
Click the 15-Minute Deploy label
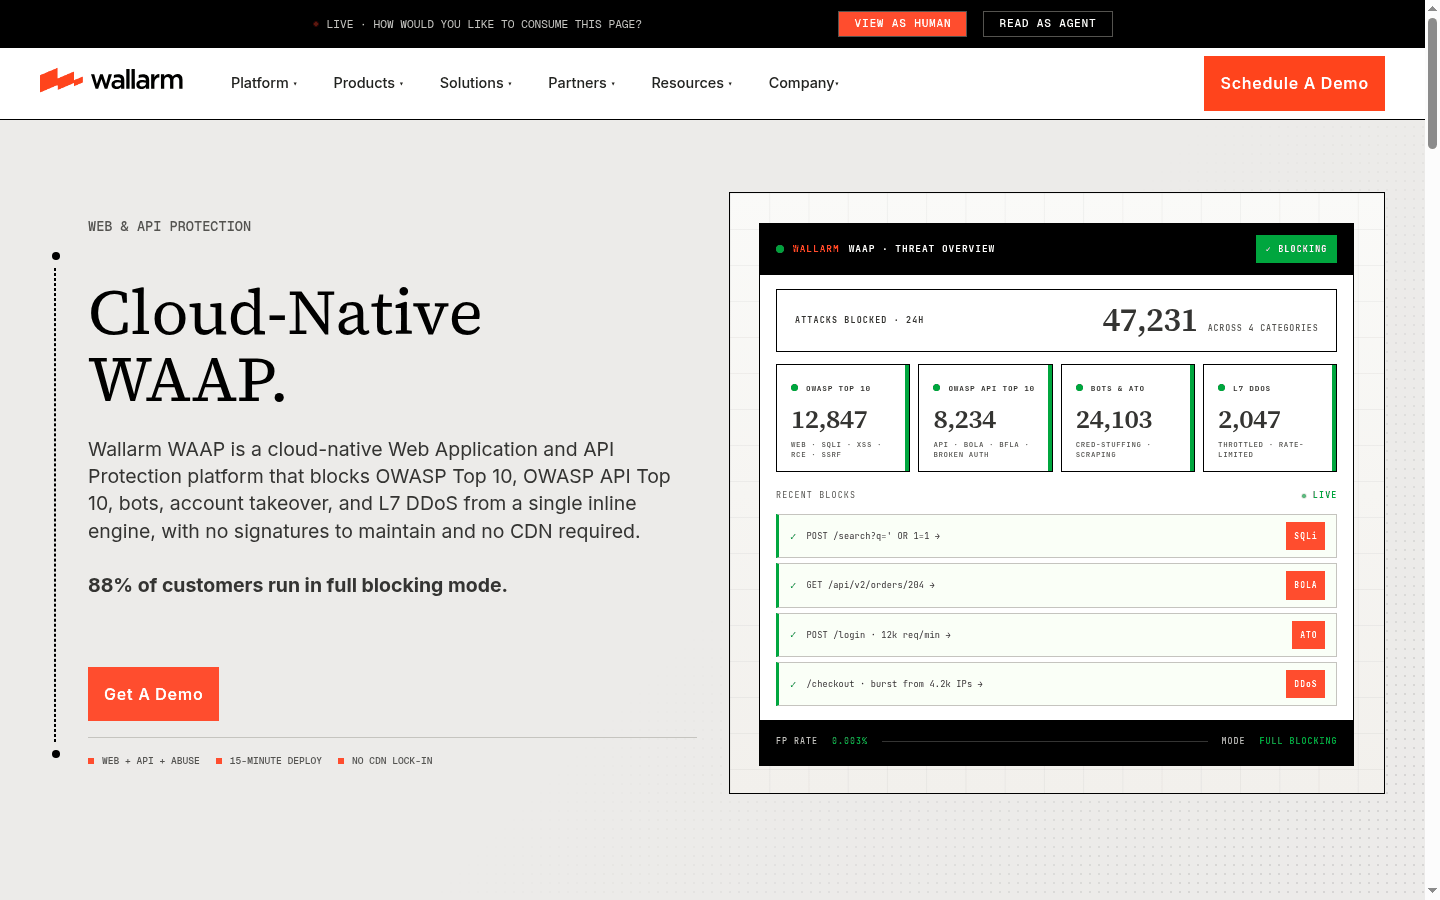point(276,761)
